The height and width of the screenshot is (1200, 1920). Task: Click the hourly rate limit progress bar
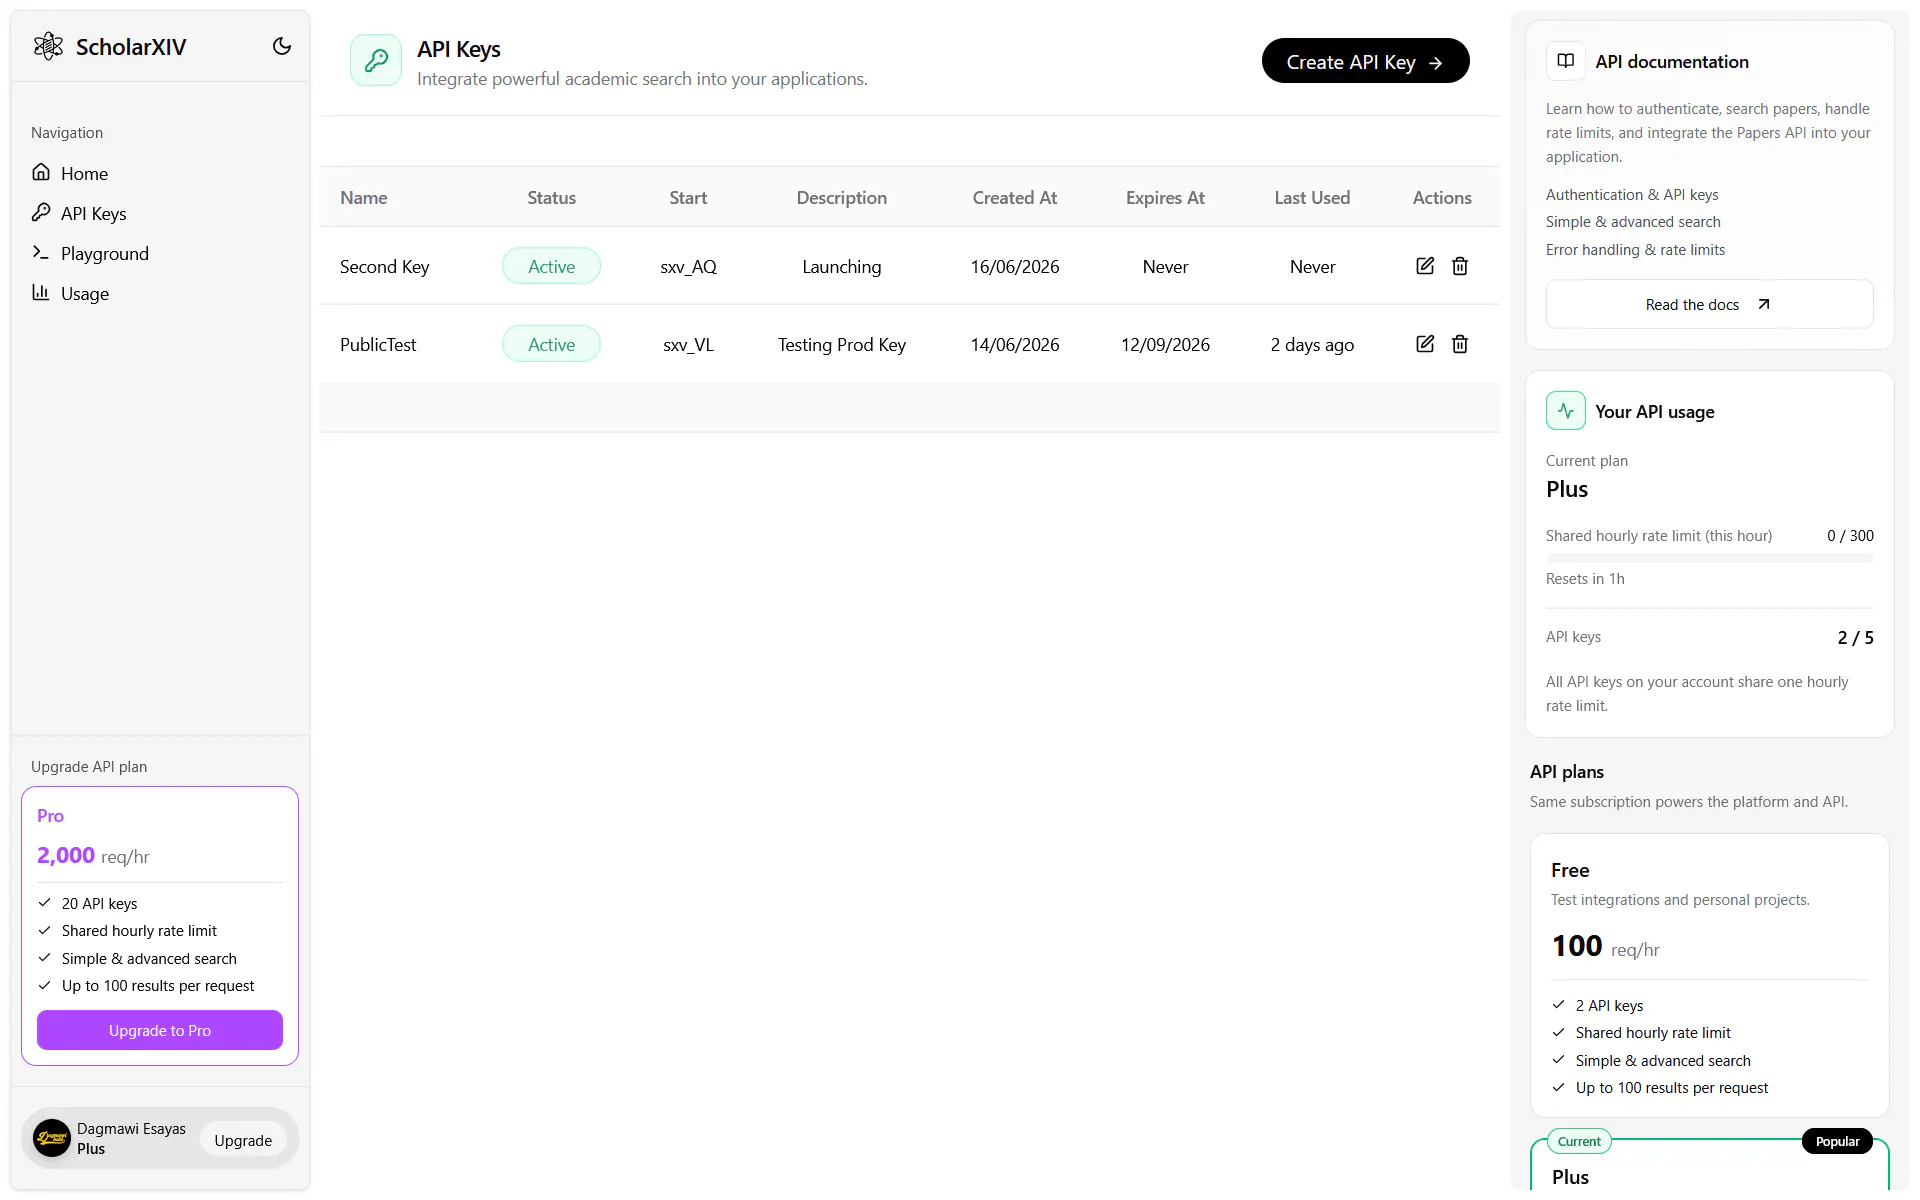tap(1709, 557)
